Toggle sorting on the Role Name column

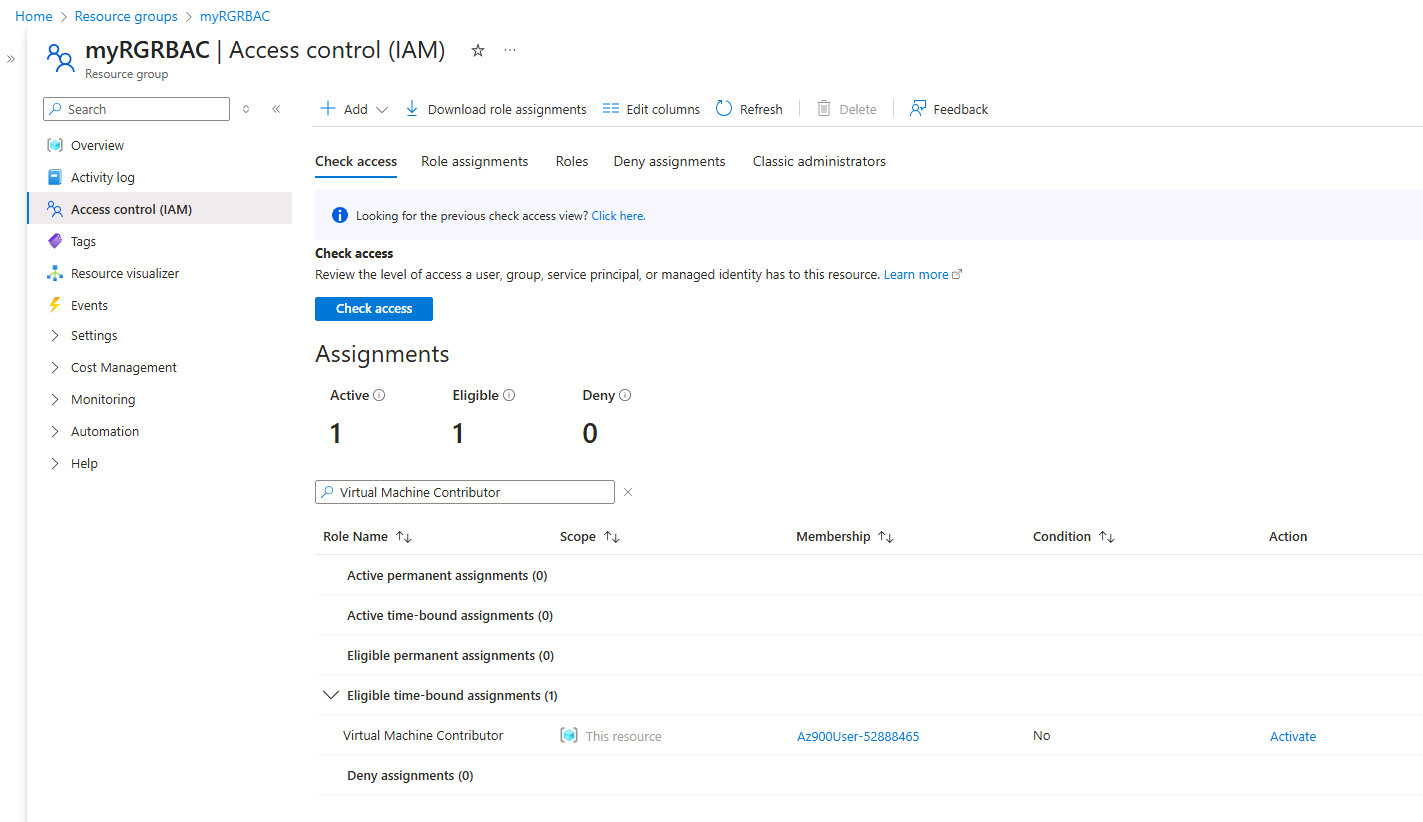(x=403, y=536)
